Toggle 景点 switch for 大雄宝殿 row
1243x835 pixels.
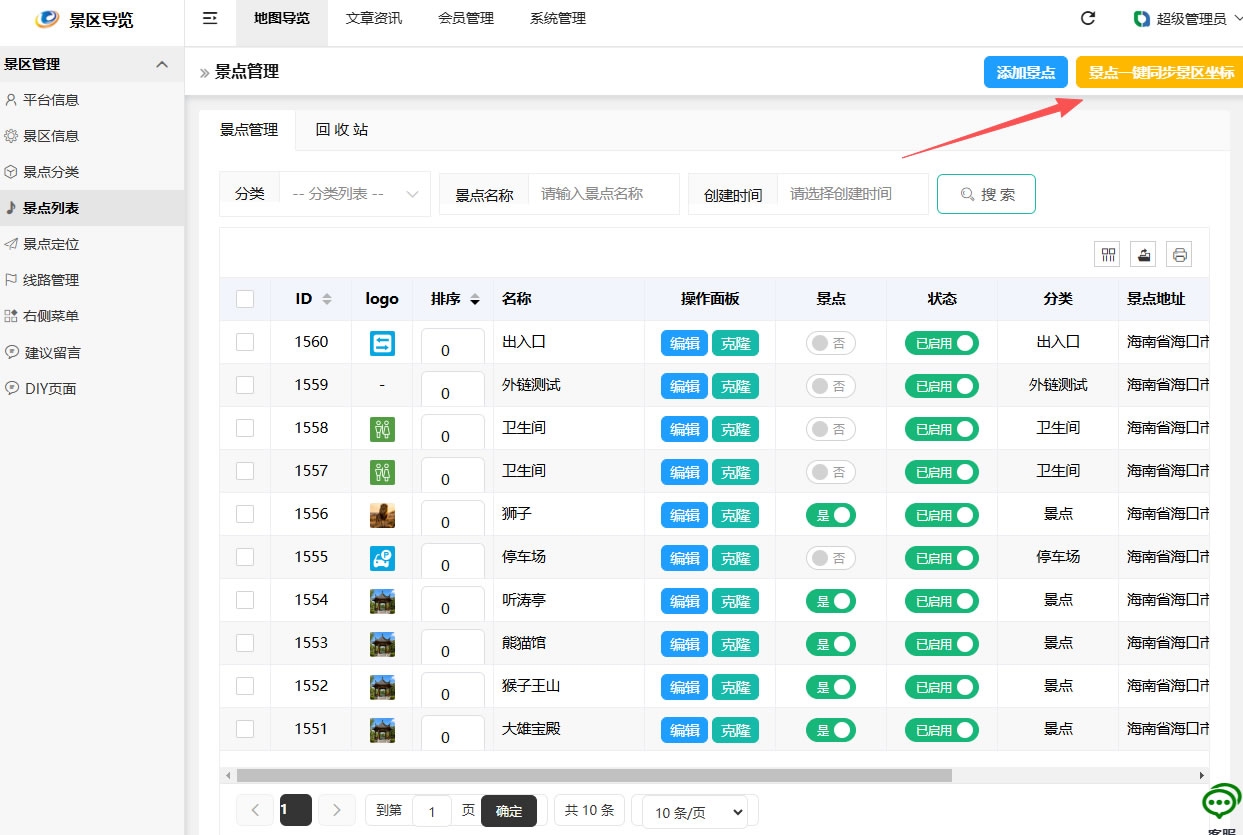pyautogui.click(x=831, y=730)
